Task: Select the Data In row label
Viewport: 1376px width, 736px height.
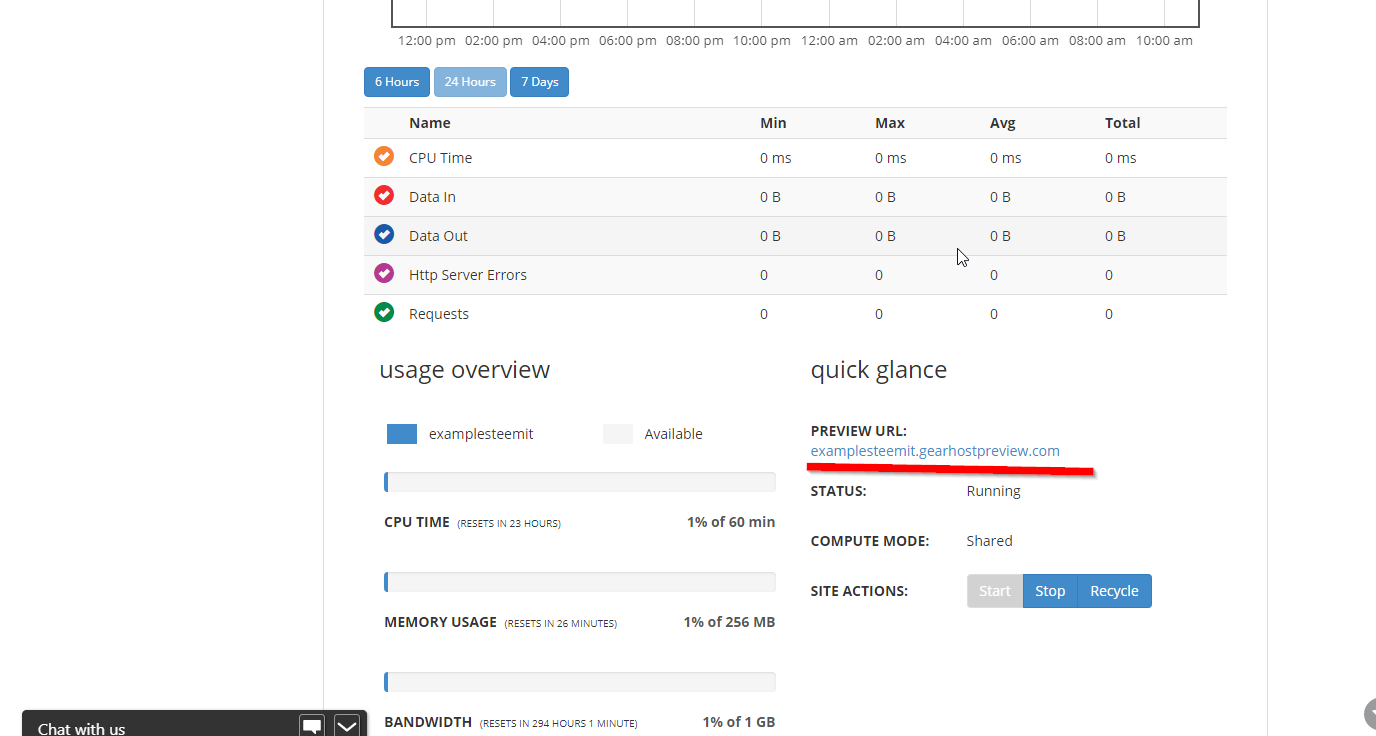Action: click(432, 197)
